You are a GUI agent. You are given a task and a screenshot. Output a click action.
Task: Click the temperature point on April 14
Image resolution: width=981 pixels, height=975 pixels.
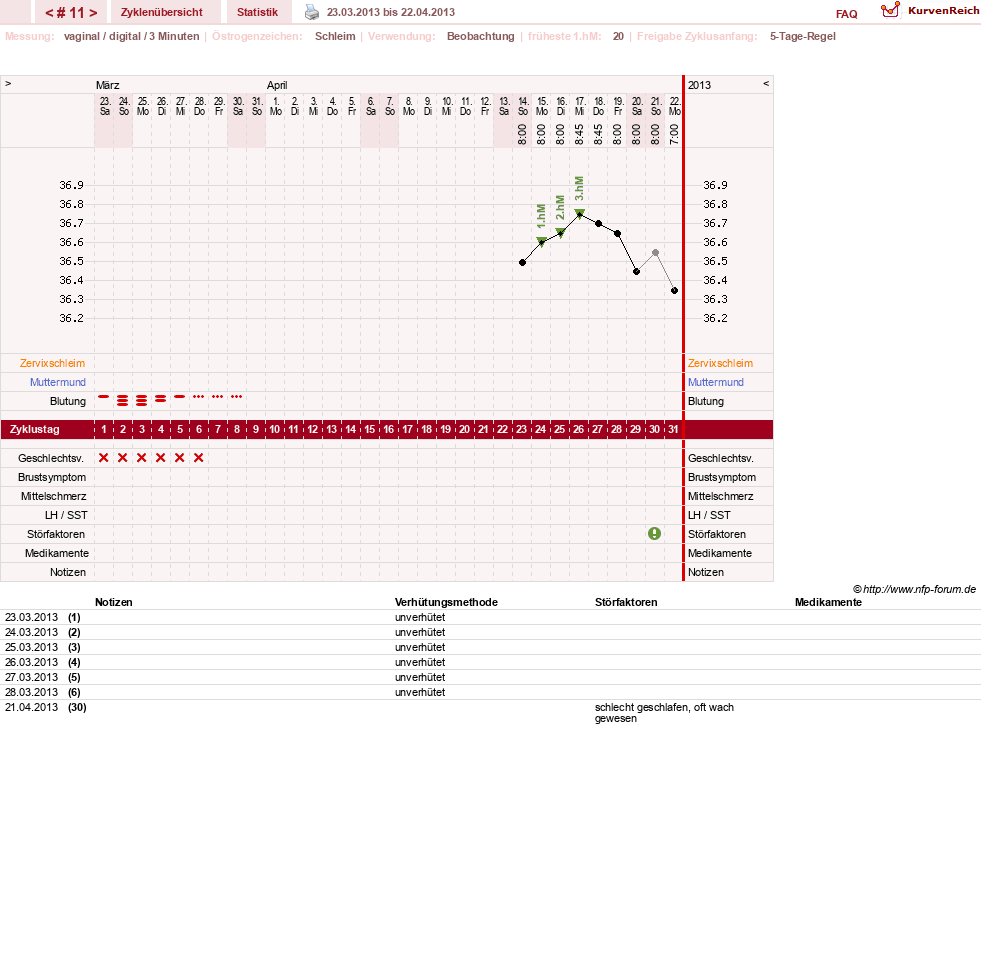pos(522,263)
